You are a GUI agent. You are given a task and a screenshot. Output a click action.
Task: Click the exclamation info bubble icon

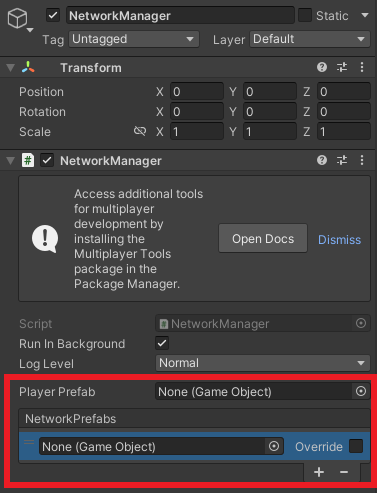[x=45, y=239]
